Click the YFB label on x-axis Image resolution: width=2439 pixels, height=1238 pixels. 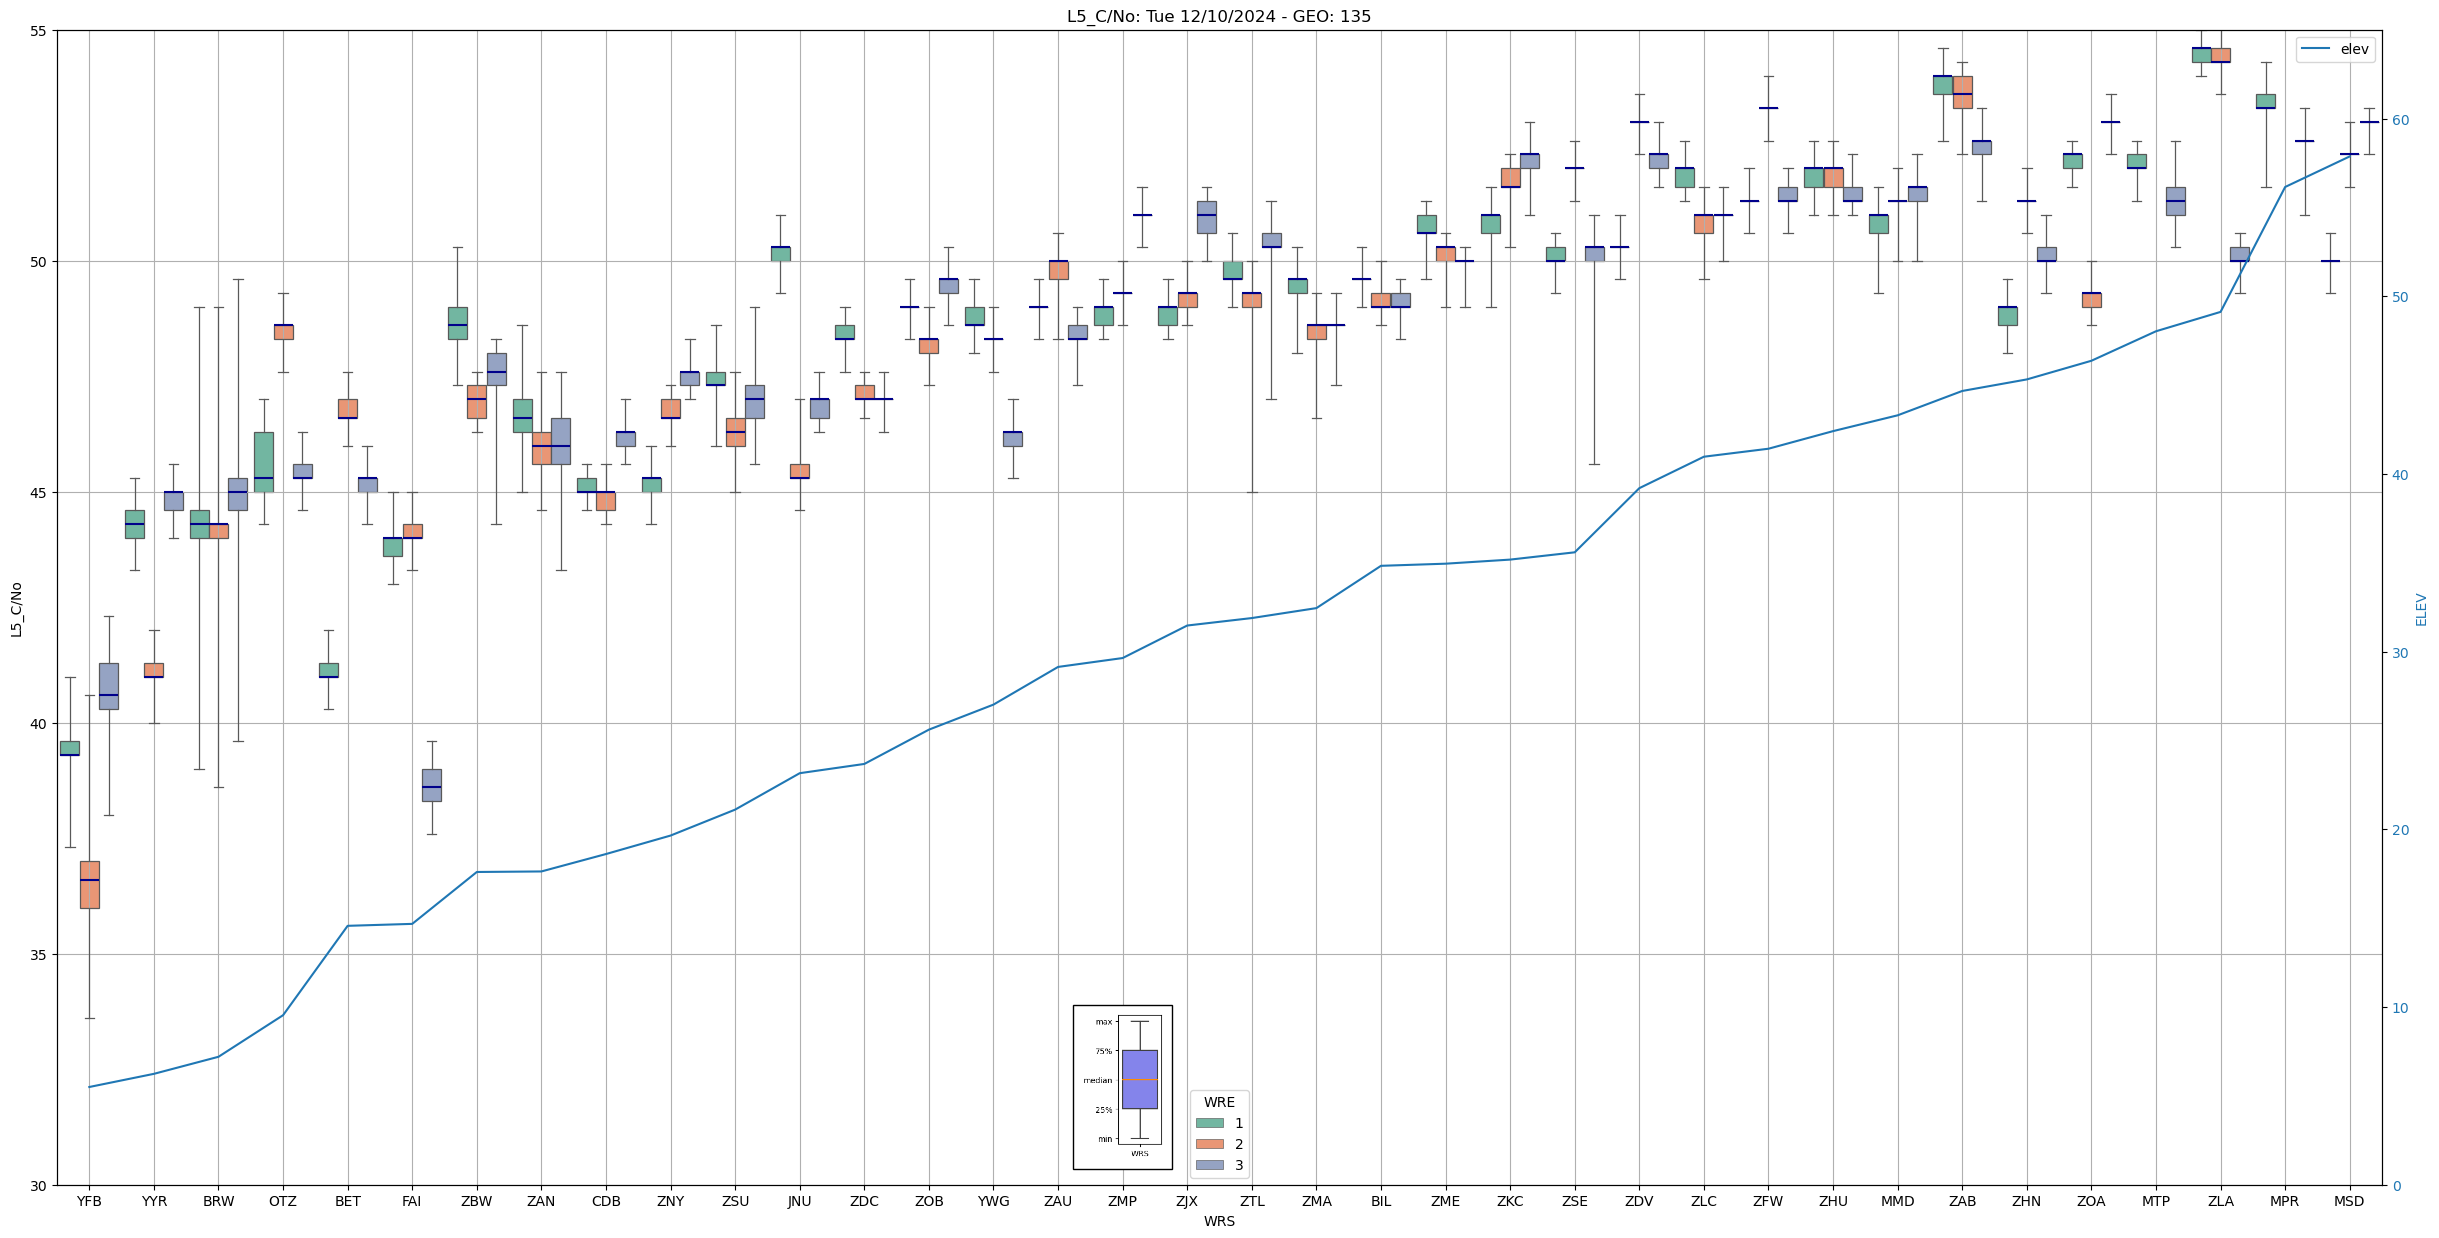pyautogui.click(x=89, y=1201)
